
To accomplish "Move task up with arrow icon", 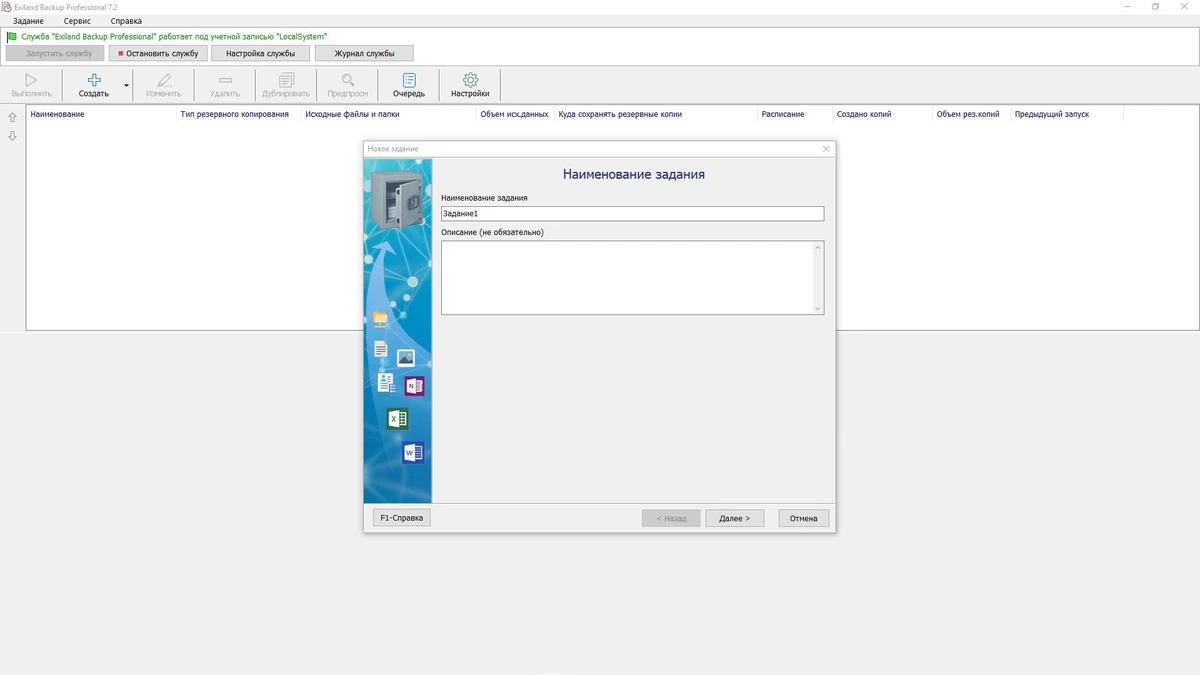I will 12,117.
